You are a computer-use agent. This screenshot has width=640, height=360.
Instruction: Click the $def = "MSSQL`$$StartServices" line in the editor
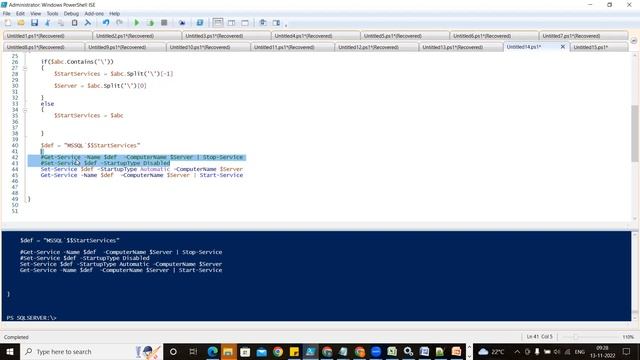coord(90,145)
